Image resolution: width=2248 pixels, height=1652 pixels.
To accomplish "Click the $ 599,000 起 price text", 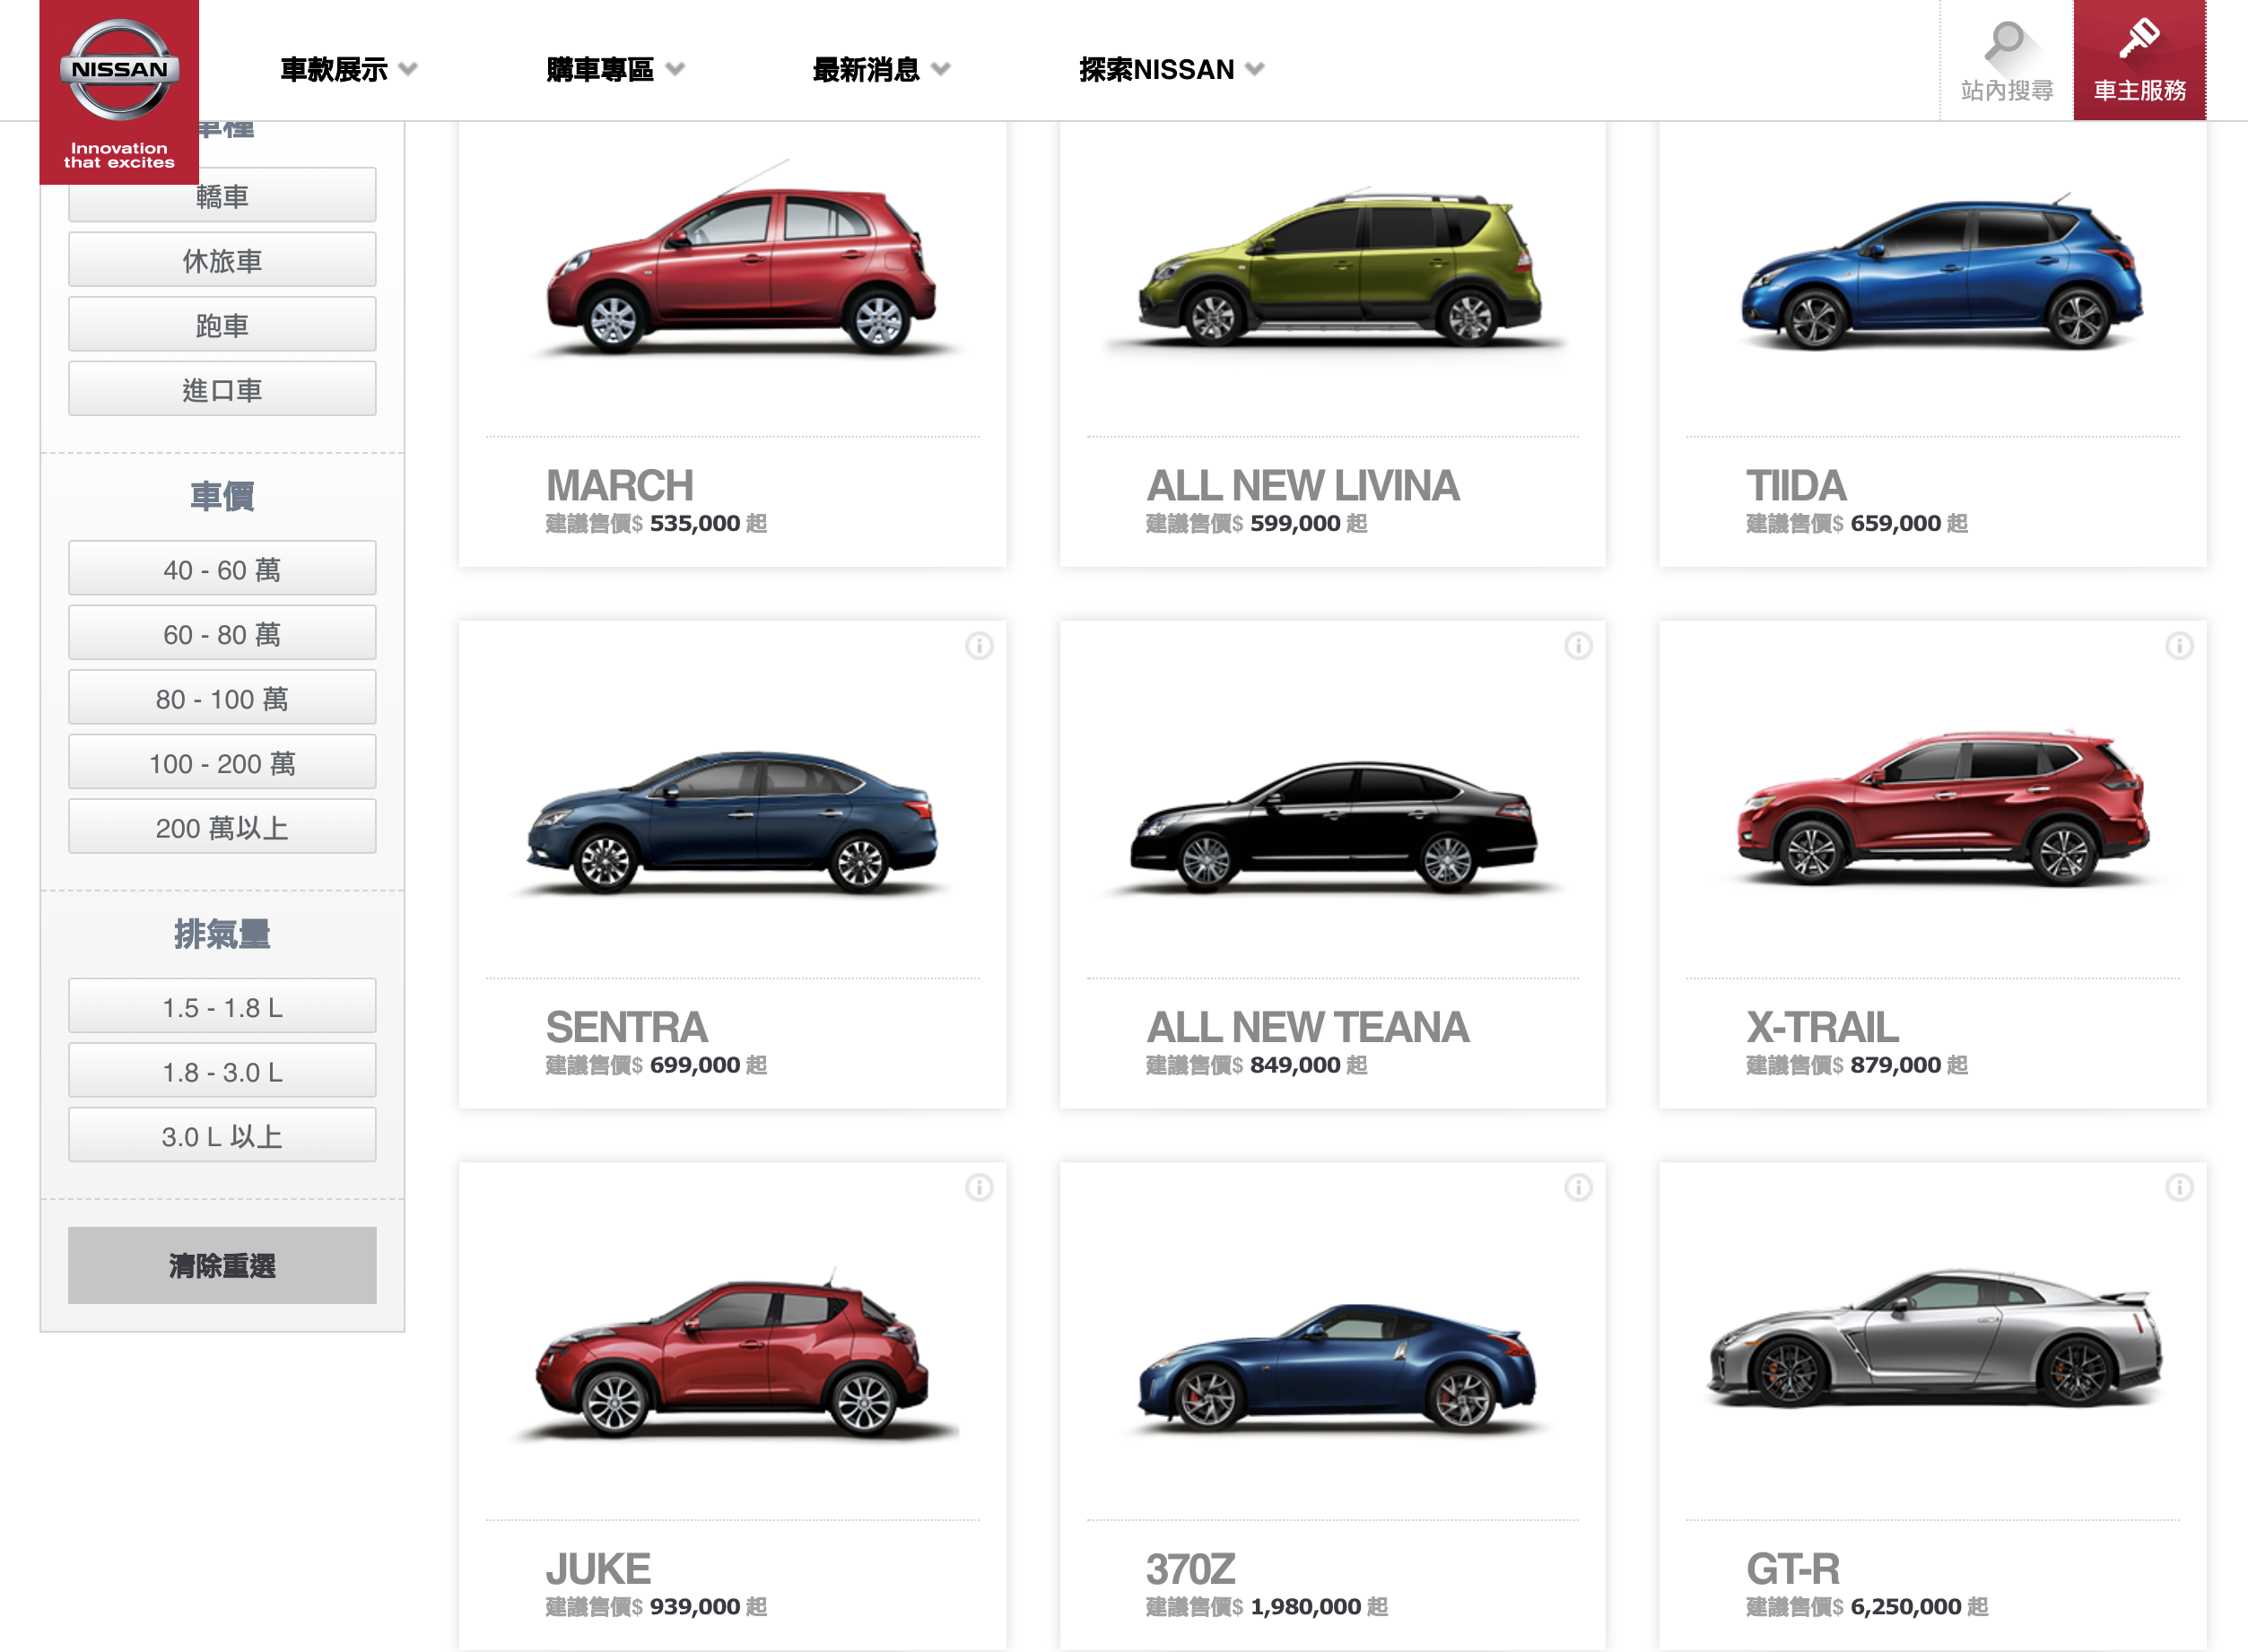I will tap(1299, 523).
